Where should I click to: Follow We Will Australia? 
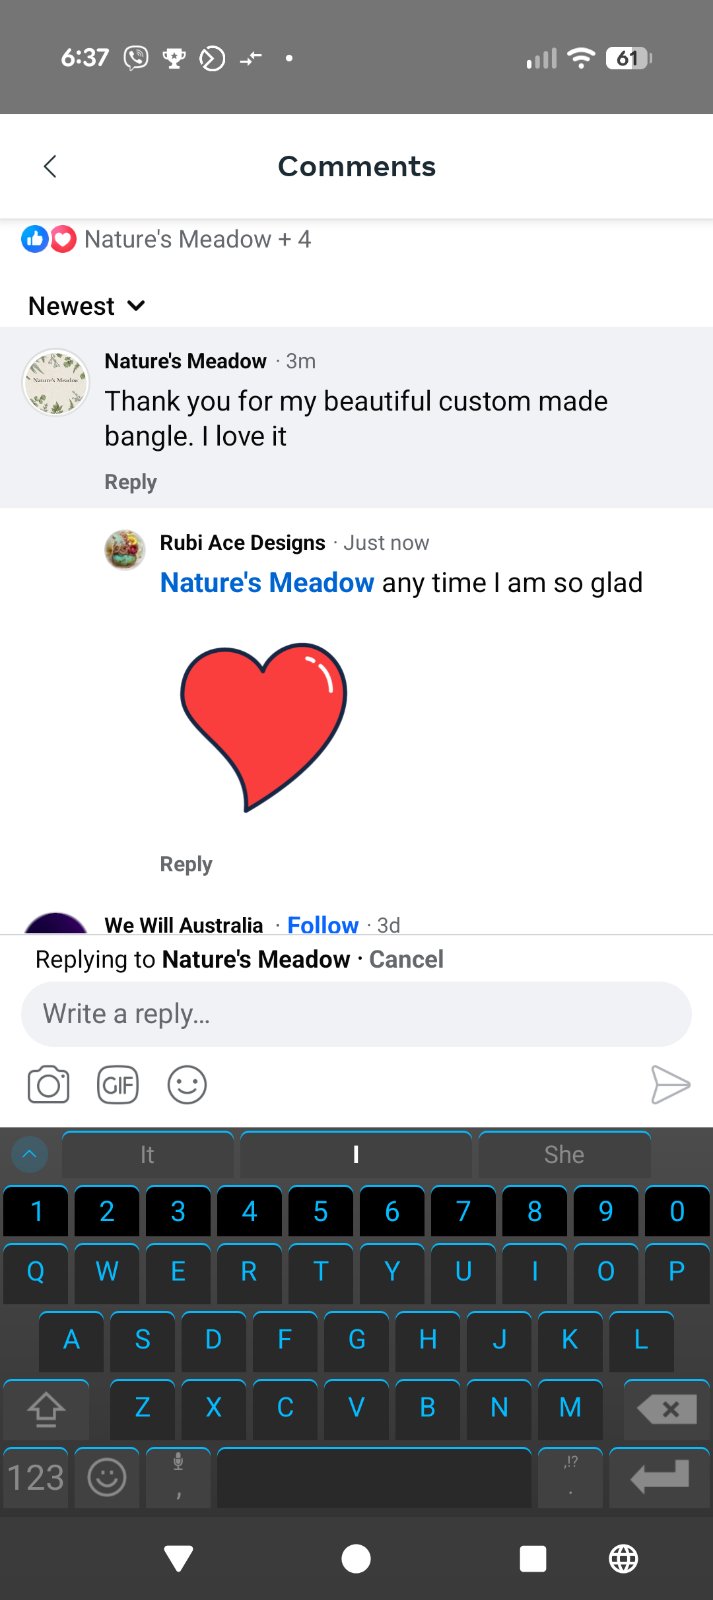[x=322, y=925]
